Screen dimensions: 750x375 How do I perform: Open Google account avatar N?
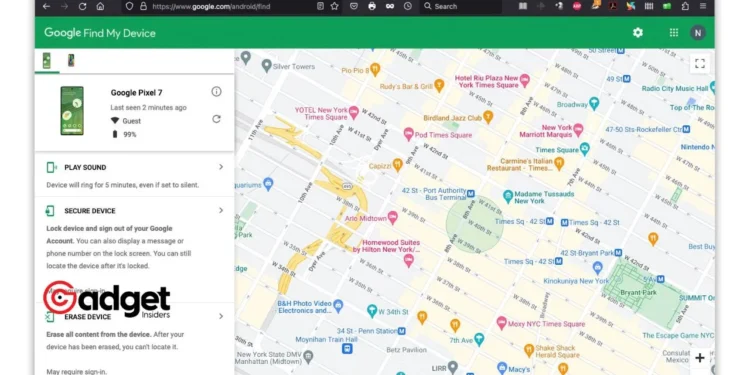697,33
